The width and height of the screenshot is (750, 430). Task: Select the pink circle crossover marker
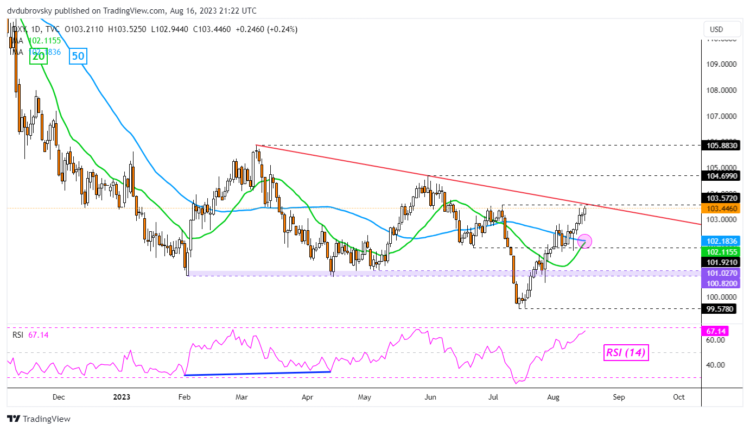(x=585, y=241)
